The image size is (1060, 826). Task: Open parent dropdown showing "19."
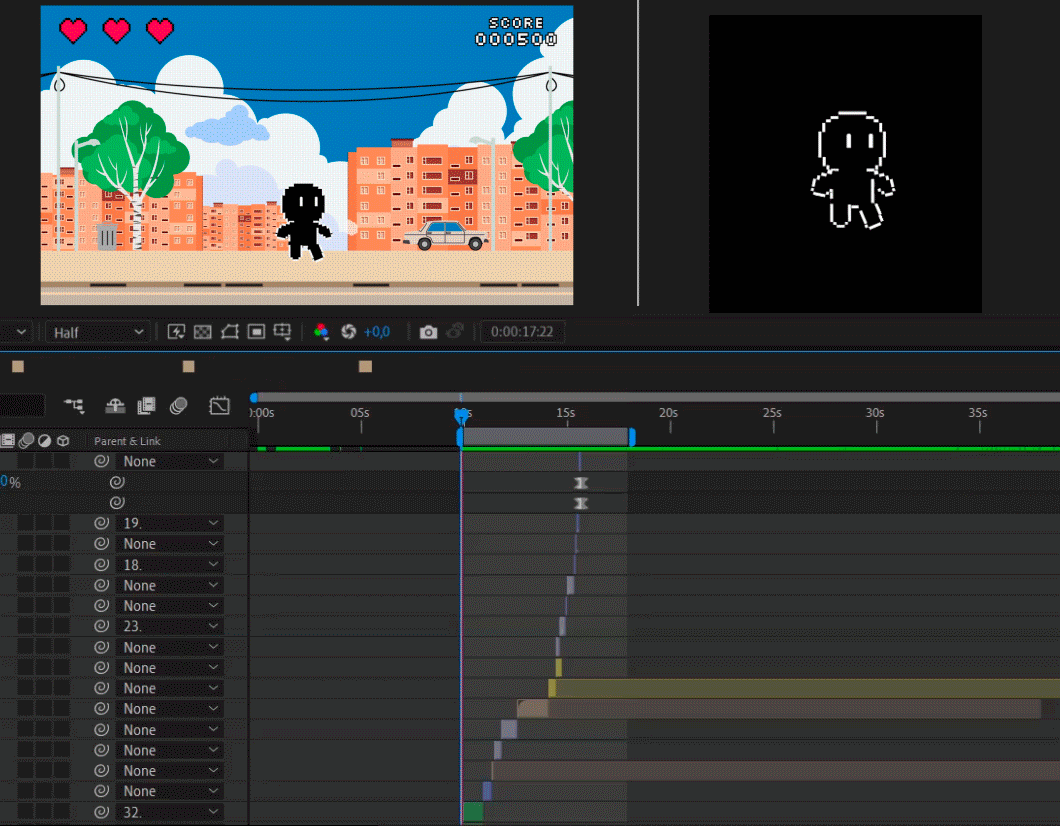pyautogui.click(x=169, y=523)
